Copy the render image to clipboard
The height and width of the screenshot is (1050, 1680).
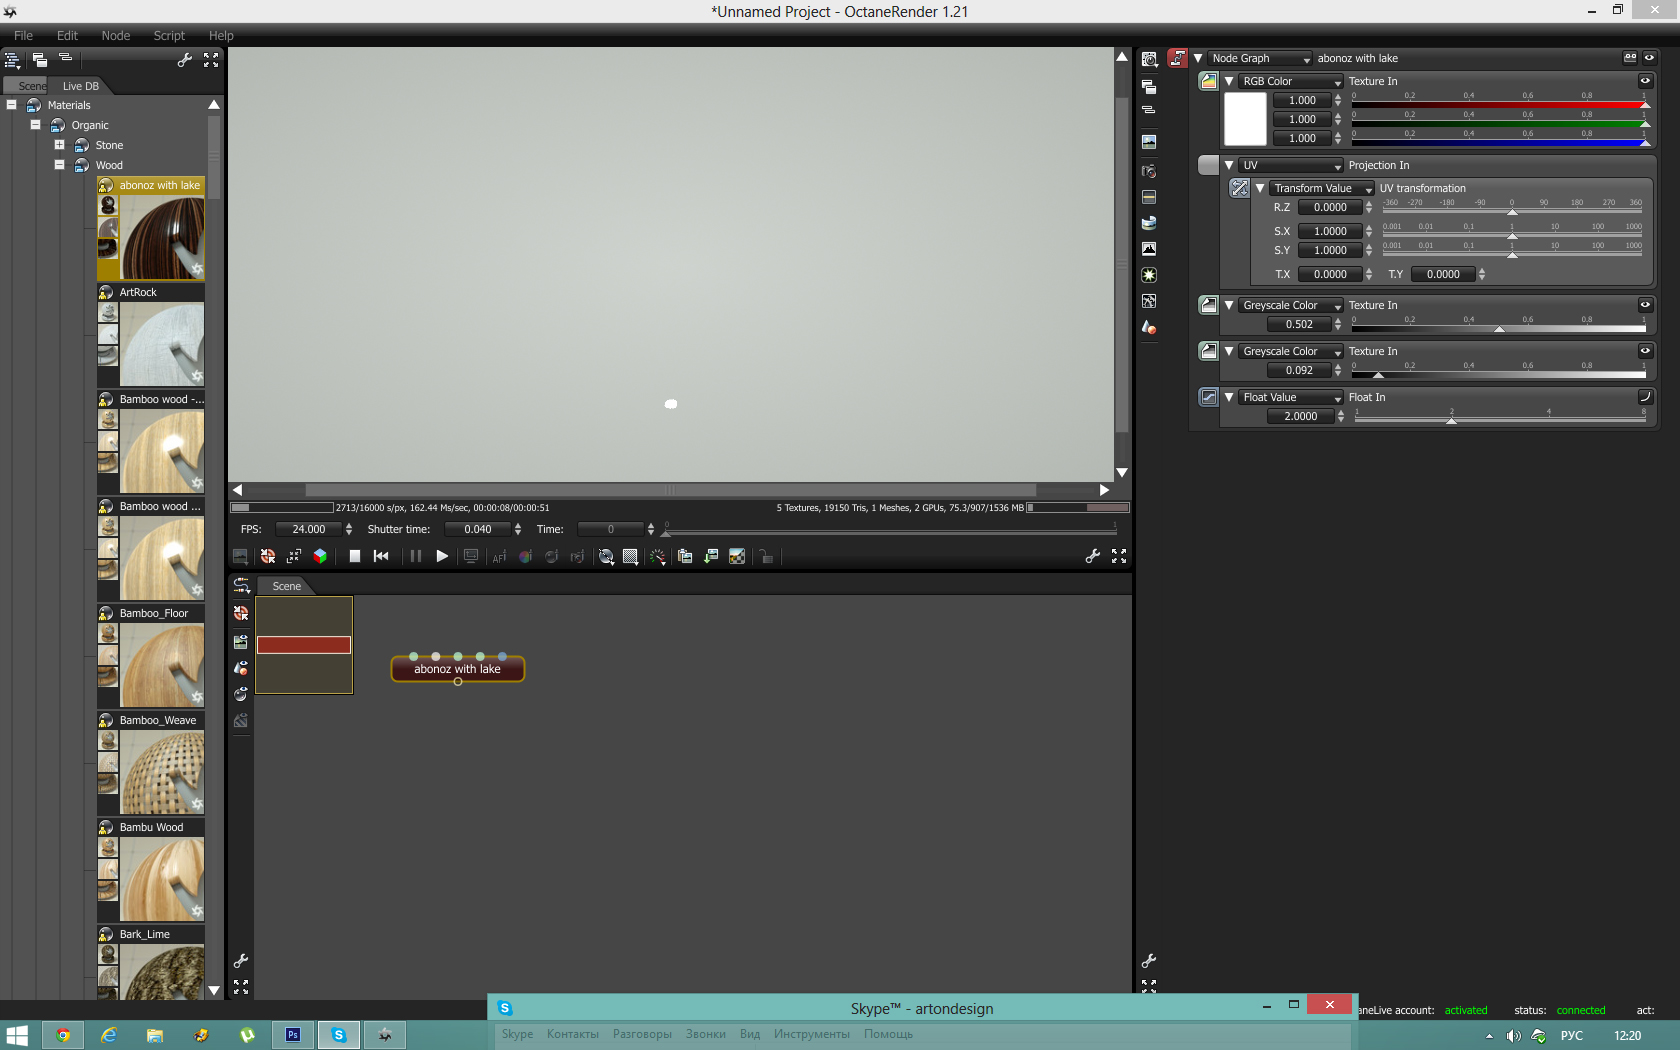pyautogui.click(x=685, y=557)
